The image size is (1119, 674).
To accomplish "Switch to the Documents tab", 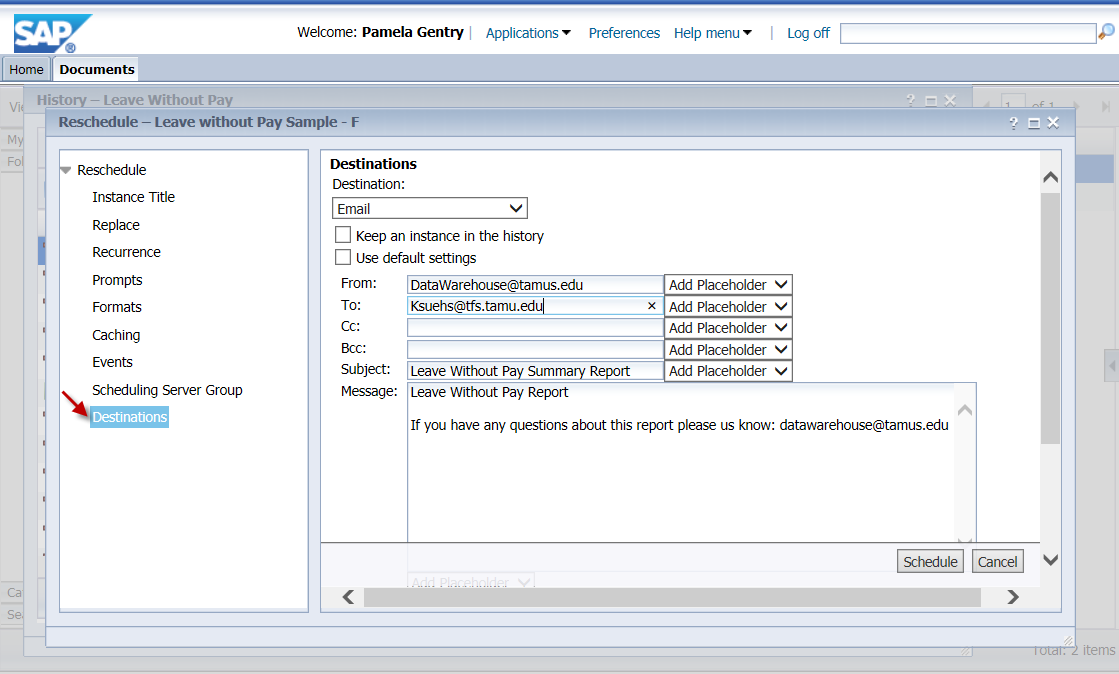I will click(96, 69).
